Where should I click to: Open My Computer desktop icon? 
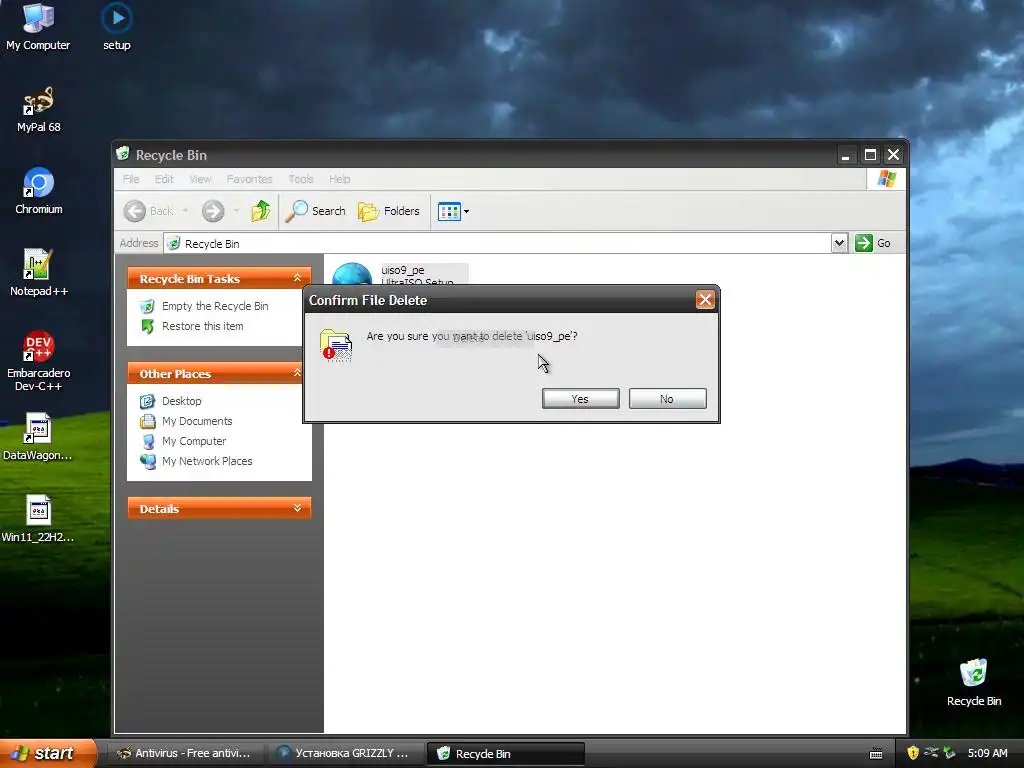click(38, 26)
